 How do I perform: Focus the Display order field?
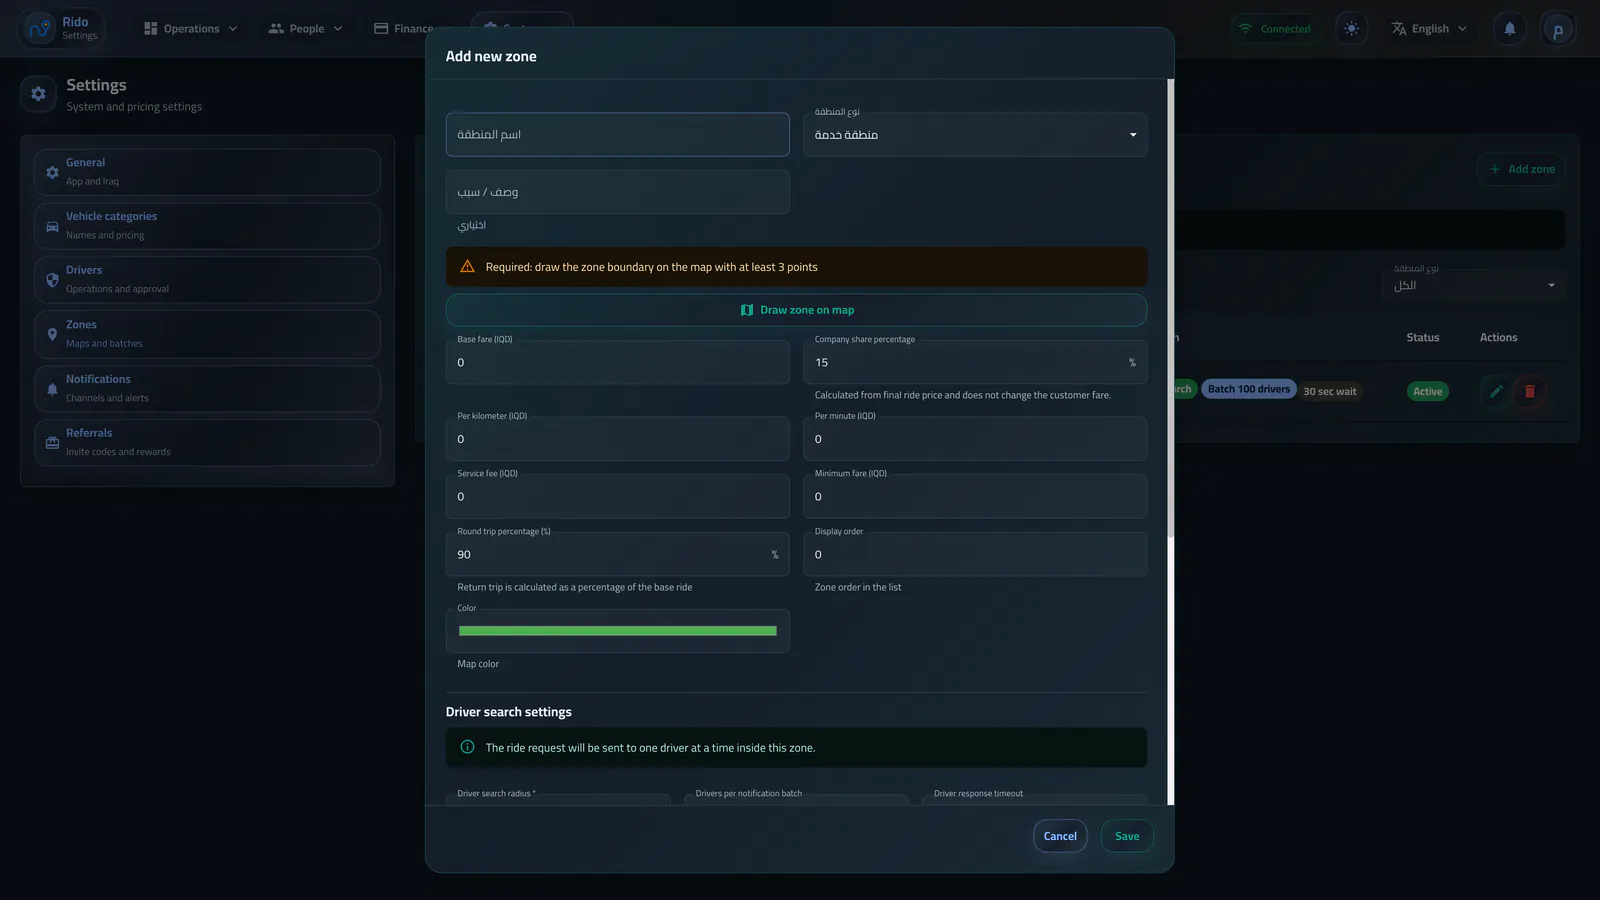[975, 554]
